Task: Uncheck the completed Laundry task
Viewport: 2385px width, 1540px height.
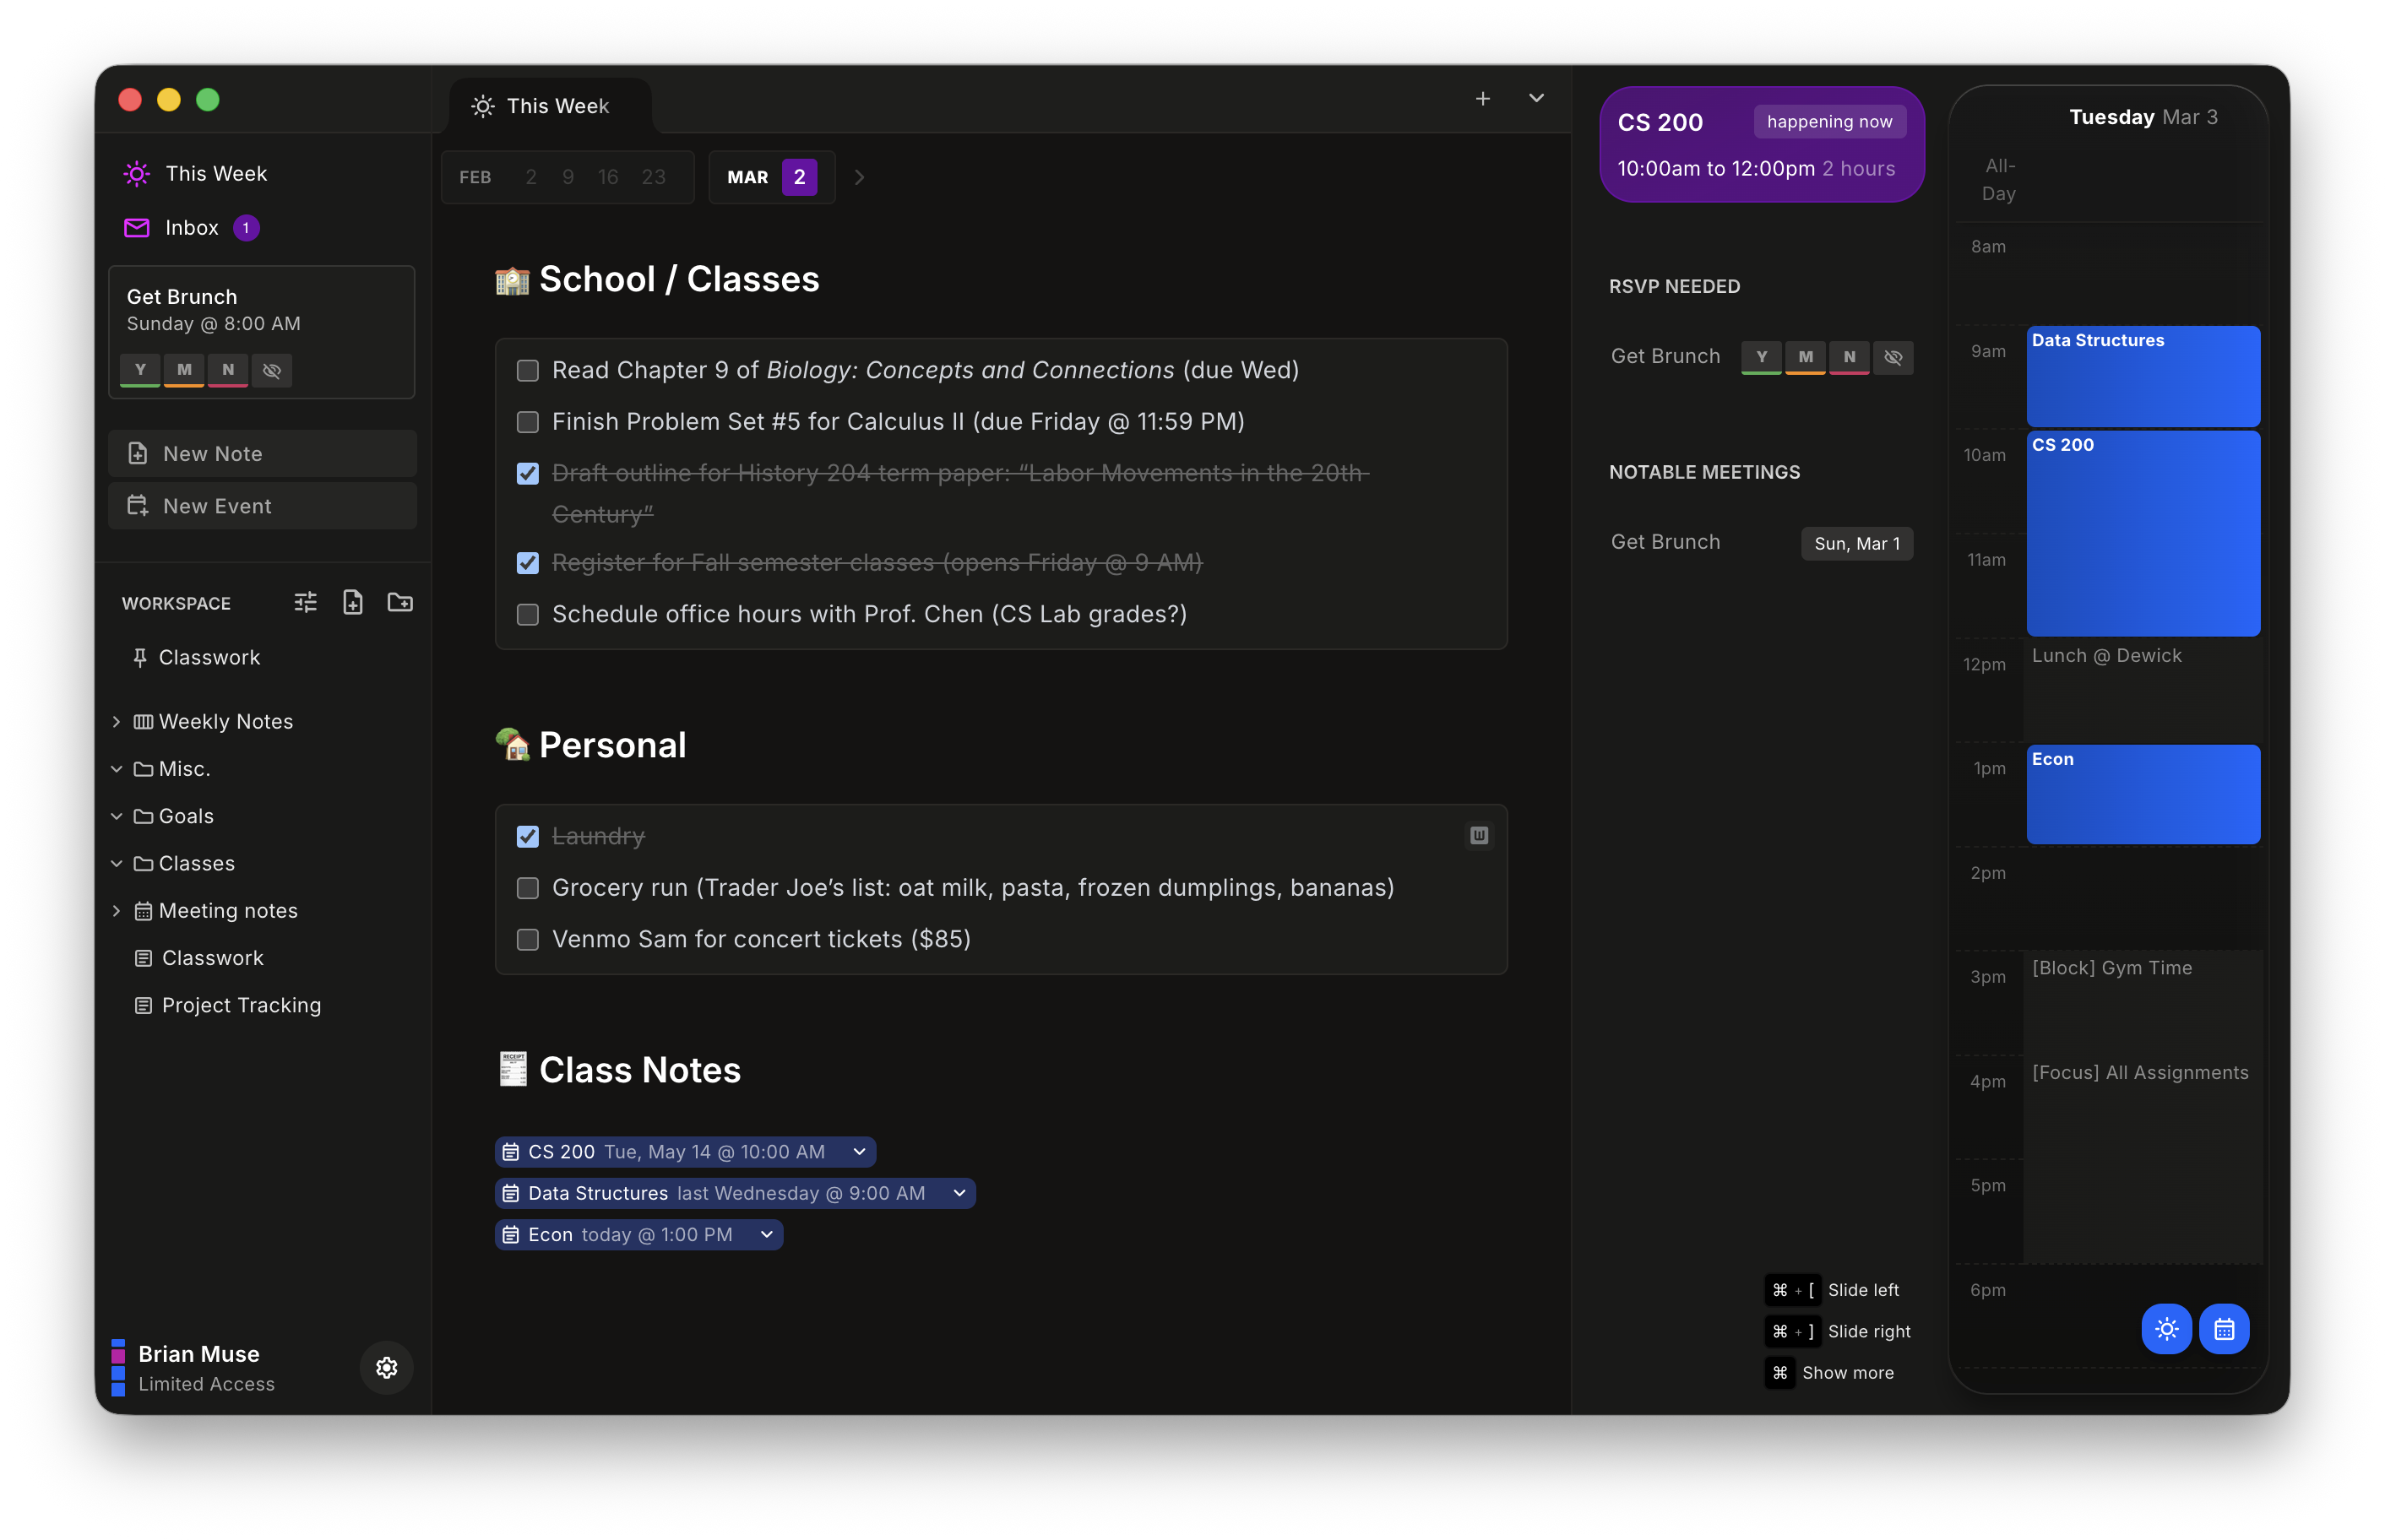Action: pos(528,837)
